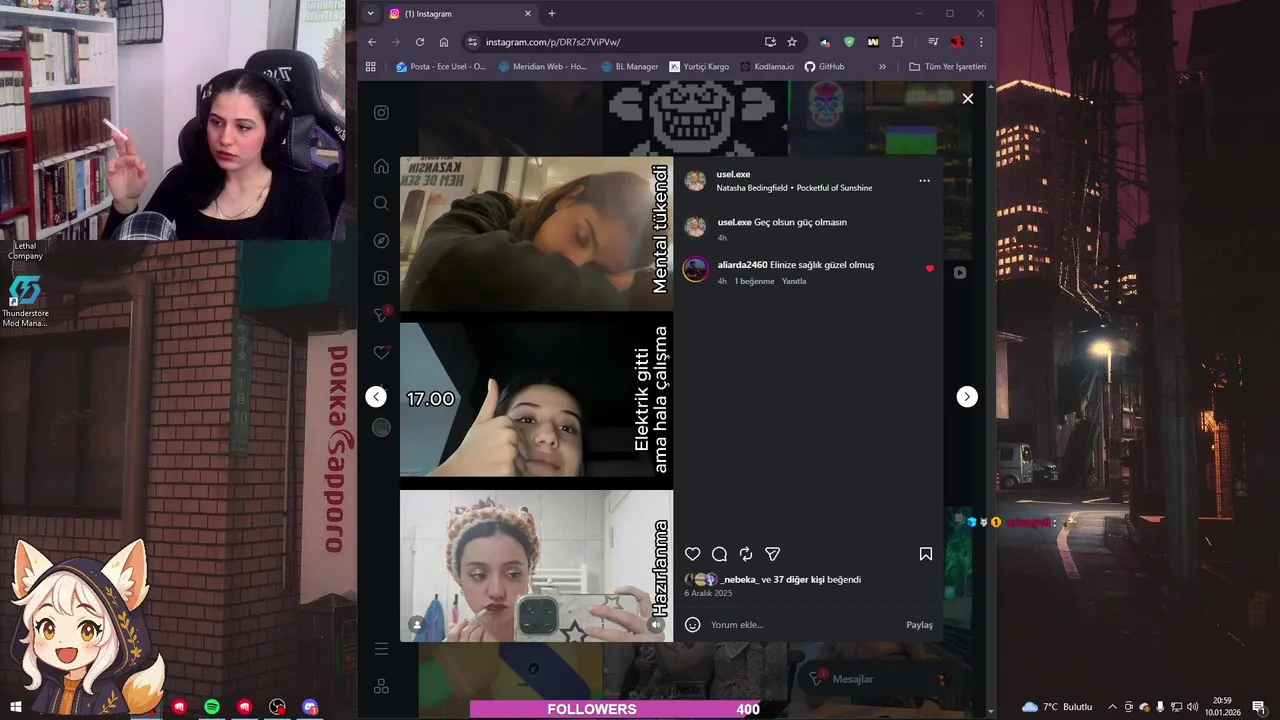Expand hidden bookmarks chevron
The height and width of the screenshot is (720, 1280).
click(x=882, y=67)
